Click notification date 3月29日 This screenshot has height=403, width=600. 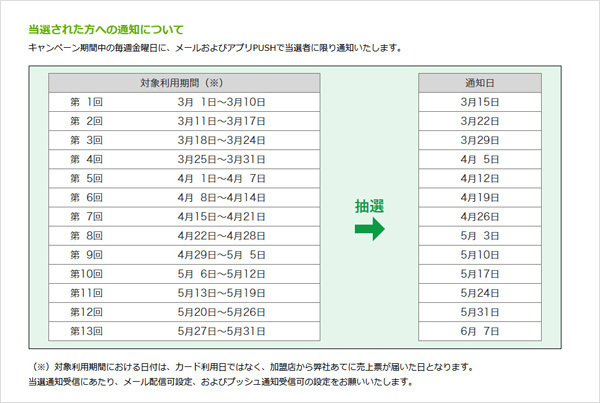pos(480,140)
